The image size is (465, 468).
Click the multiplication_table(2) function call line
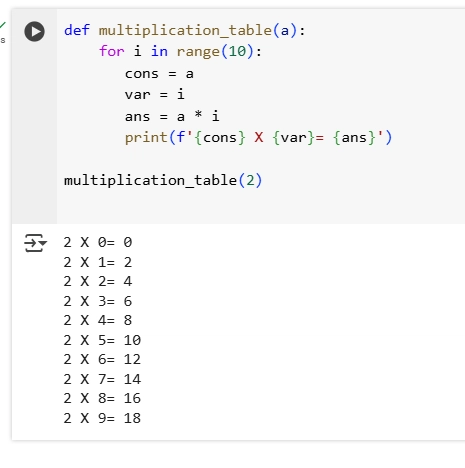[163, 180]
